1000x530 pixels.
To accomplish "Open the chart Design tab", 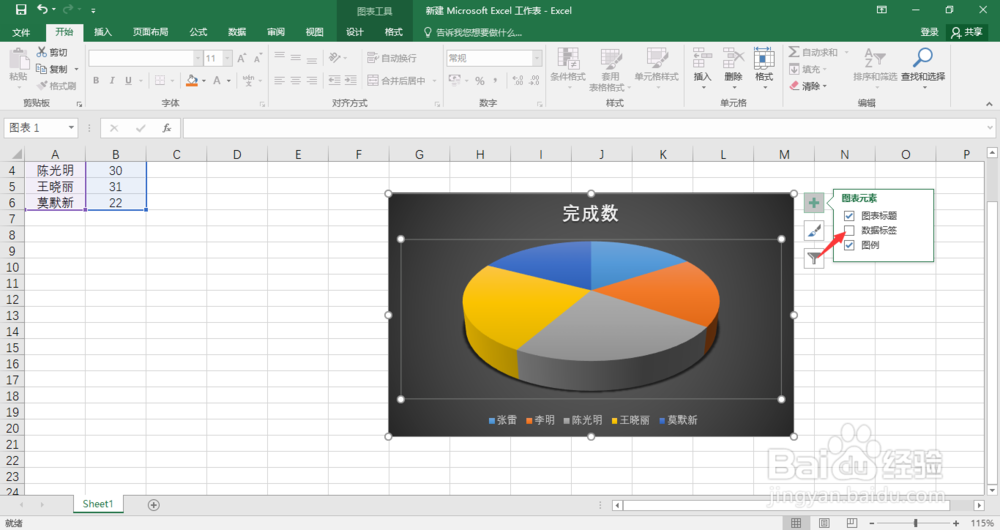I will tap(355, 32).
